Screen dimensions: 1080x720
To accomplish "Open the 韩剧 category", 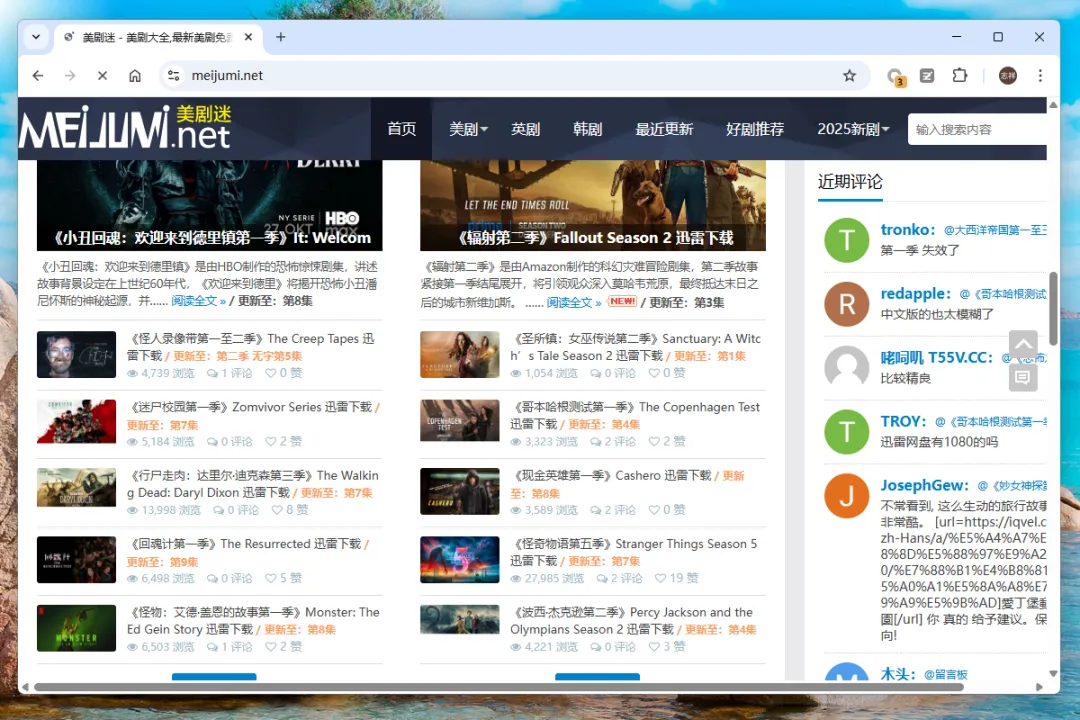I will point(588,129).
